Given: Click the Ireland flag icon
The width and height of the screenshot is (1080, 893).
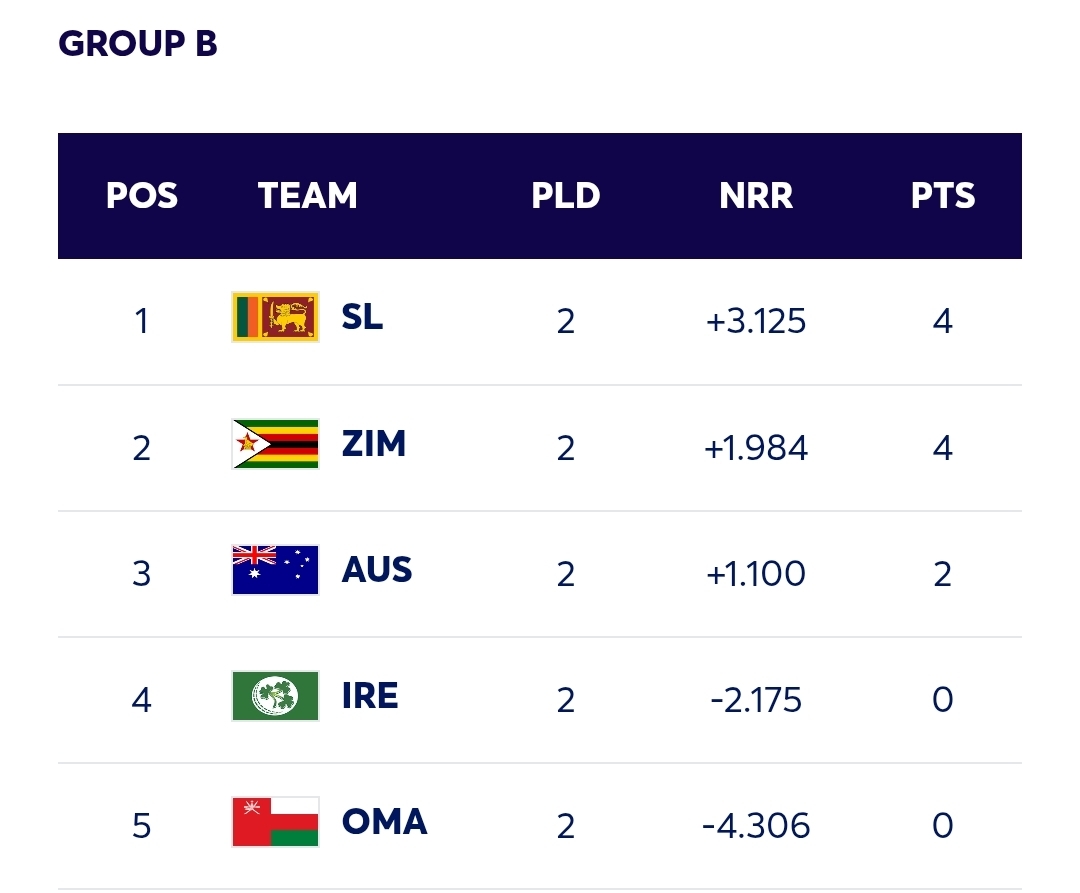Looking at the screenshot, I should (275, 696).
